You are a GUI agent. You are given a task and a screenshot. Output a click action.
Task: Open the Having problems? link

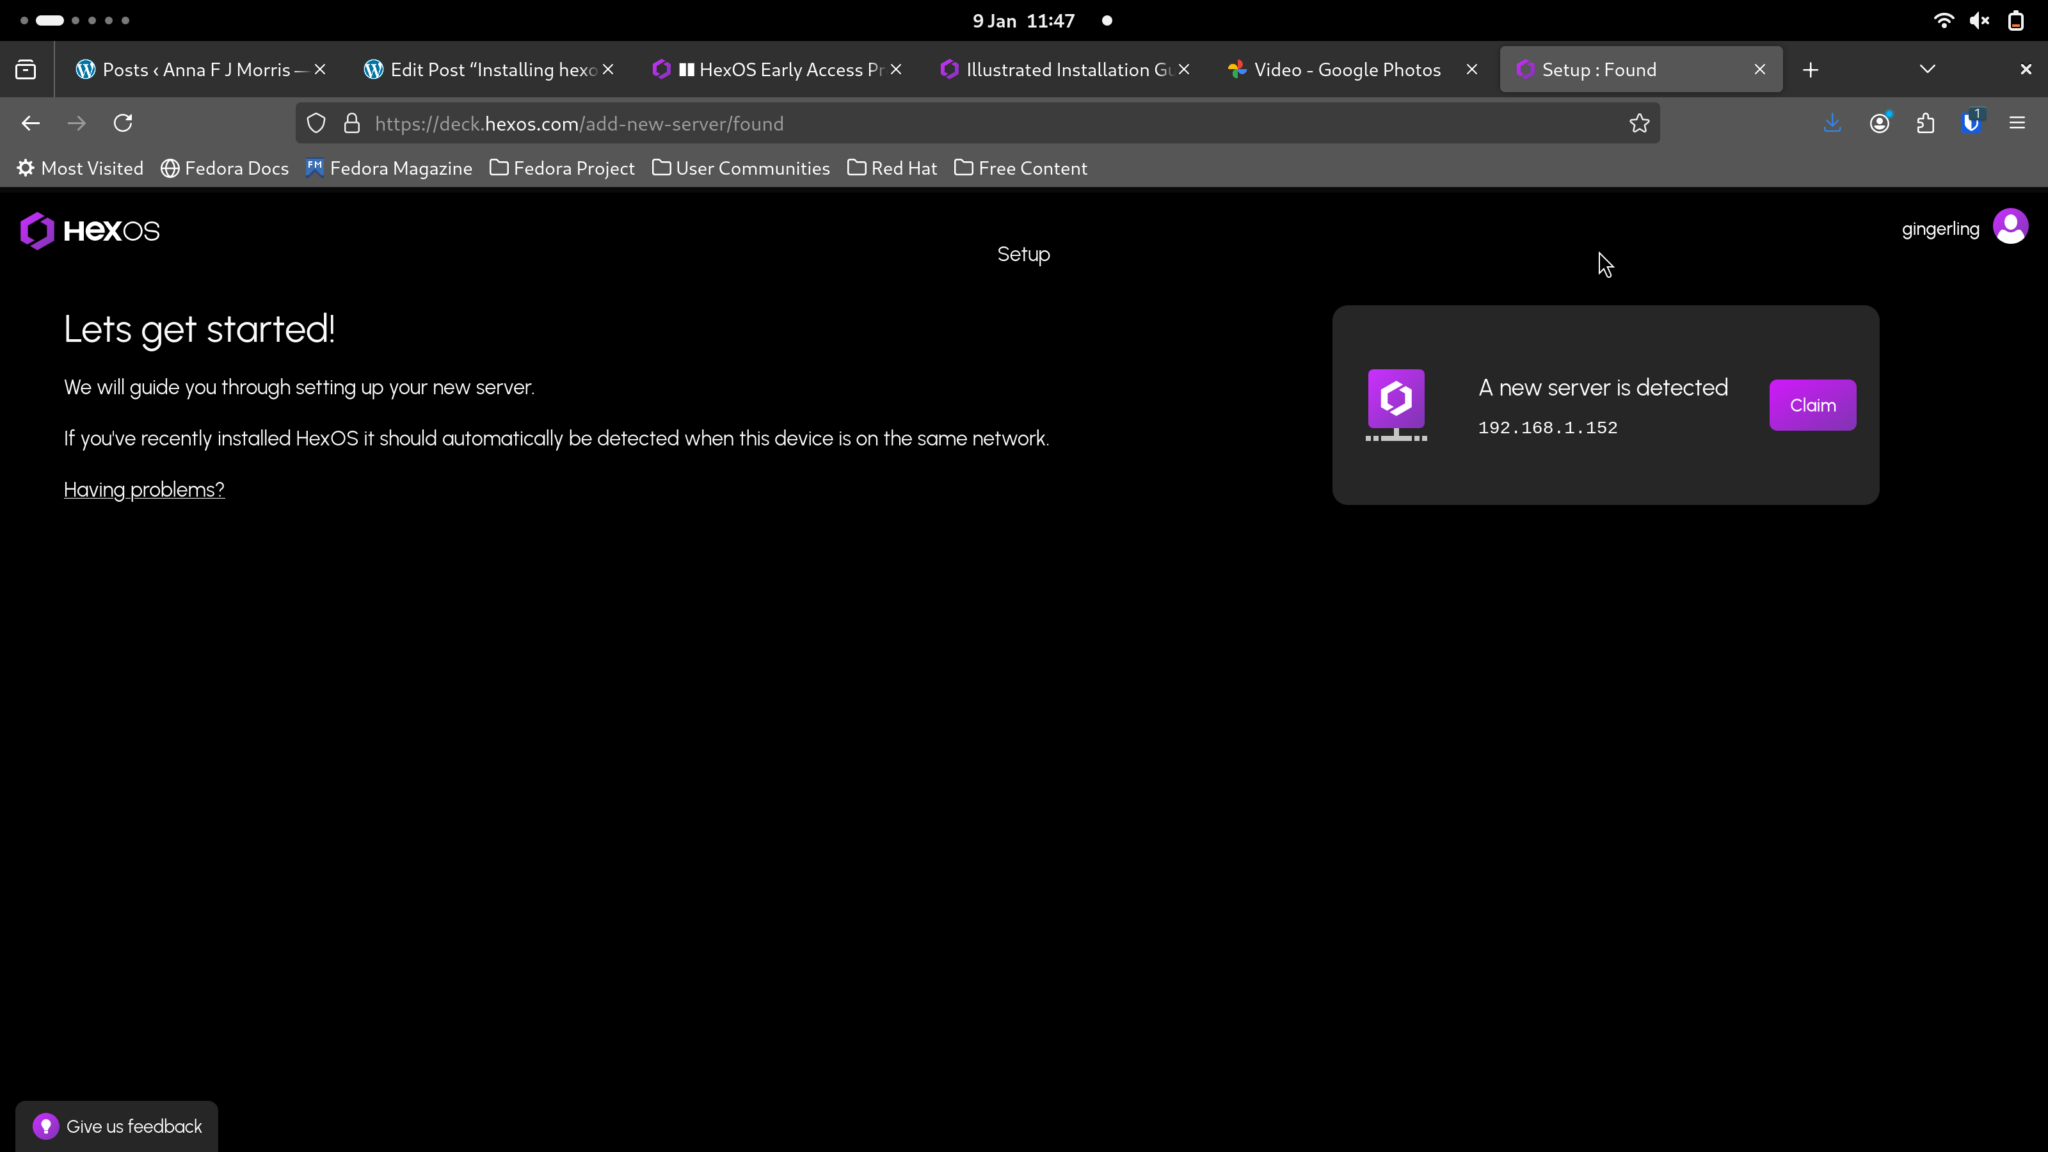point(143,489)
